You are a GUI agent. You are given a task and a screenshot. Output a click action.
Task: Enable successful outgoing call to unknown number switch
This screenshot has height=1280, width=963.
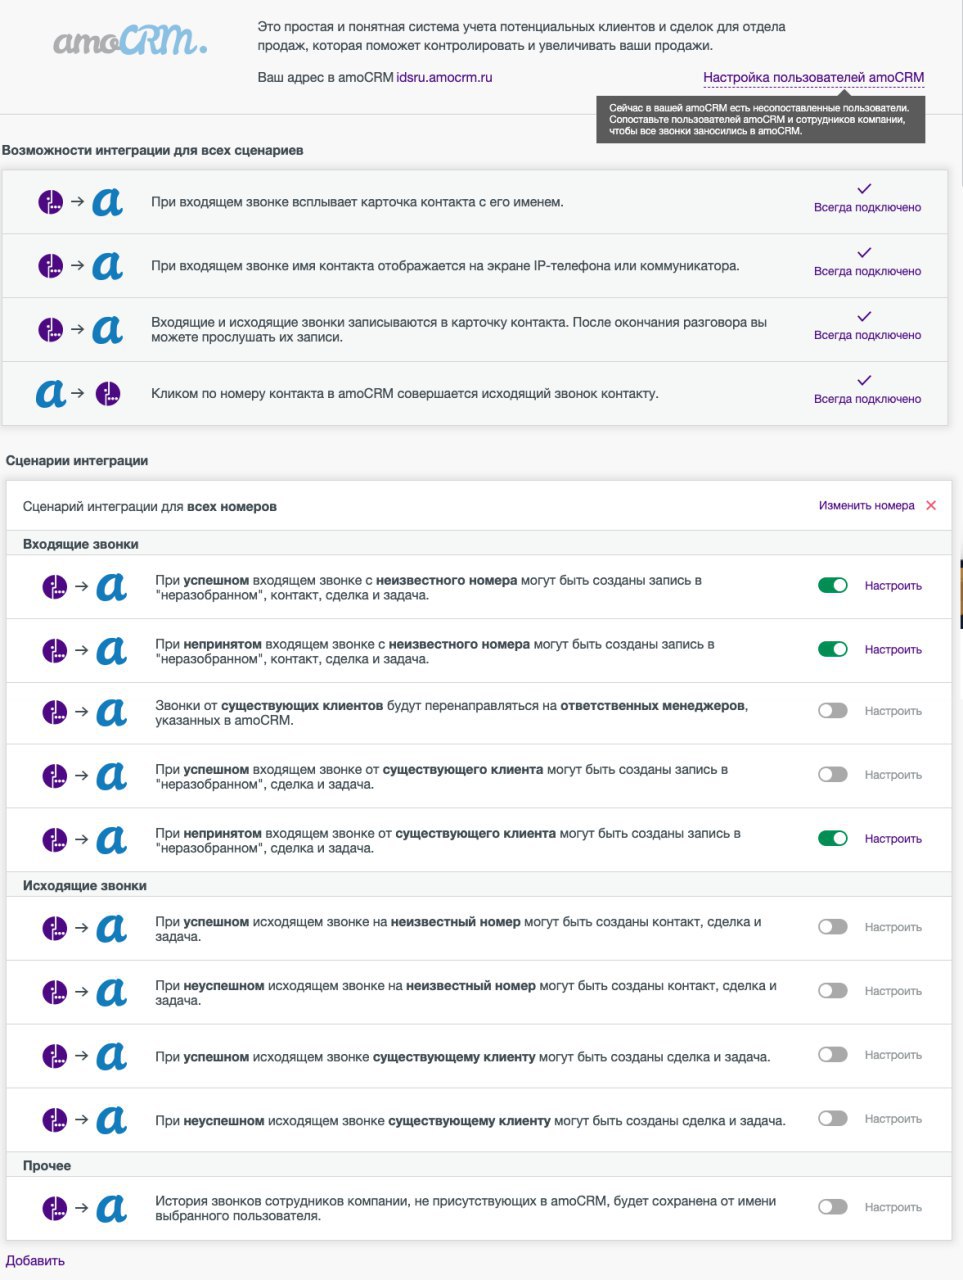click(x=833, y=927)
